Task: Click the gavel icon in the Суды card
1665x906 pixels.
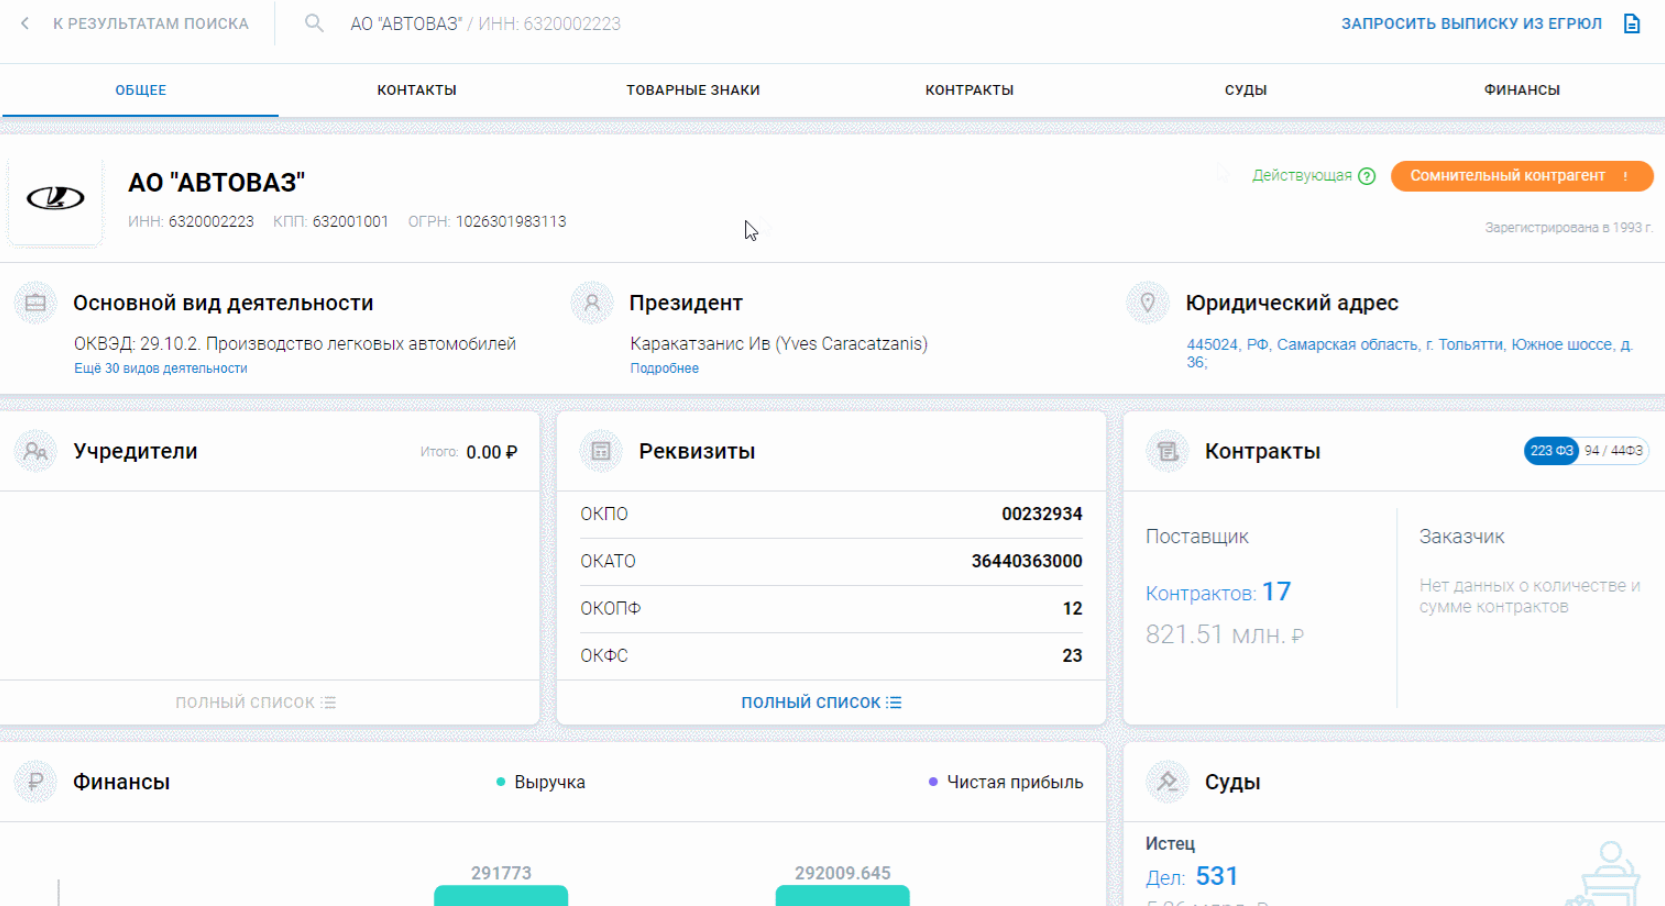Action: (1166, 782)
